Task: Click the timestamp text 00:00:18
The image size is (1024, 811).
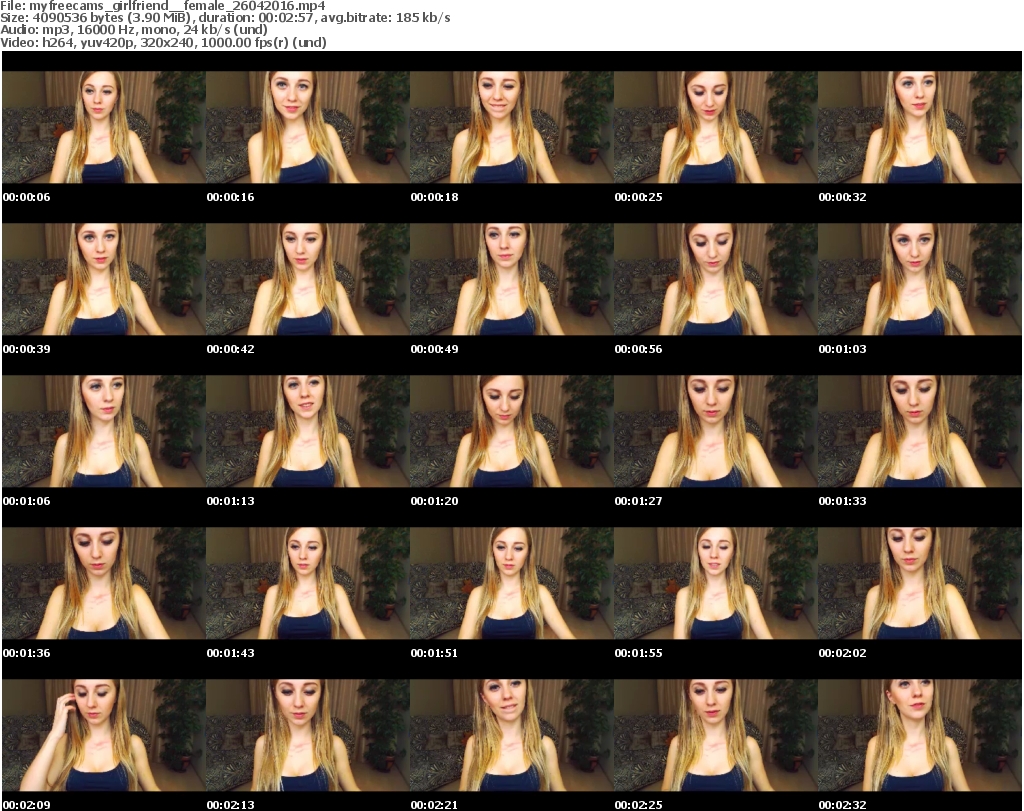Action: click(434, 197)
